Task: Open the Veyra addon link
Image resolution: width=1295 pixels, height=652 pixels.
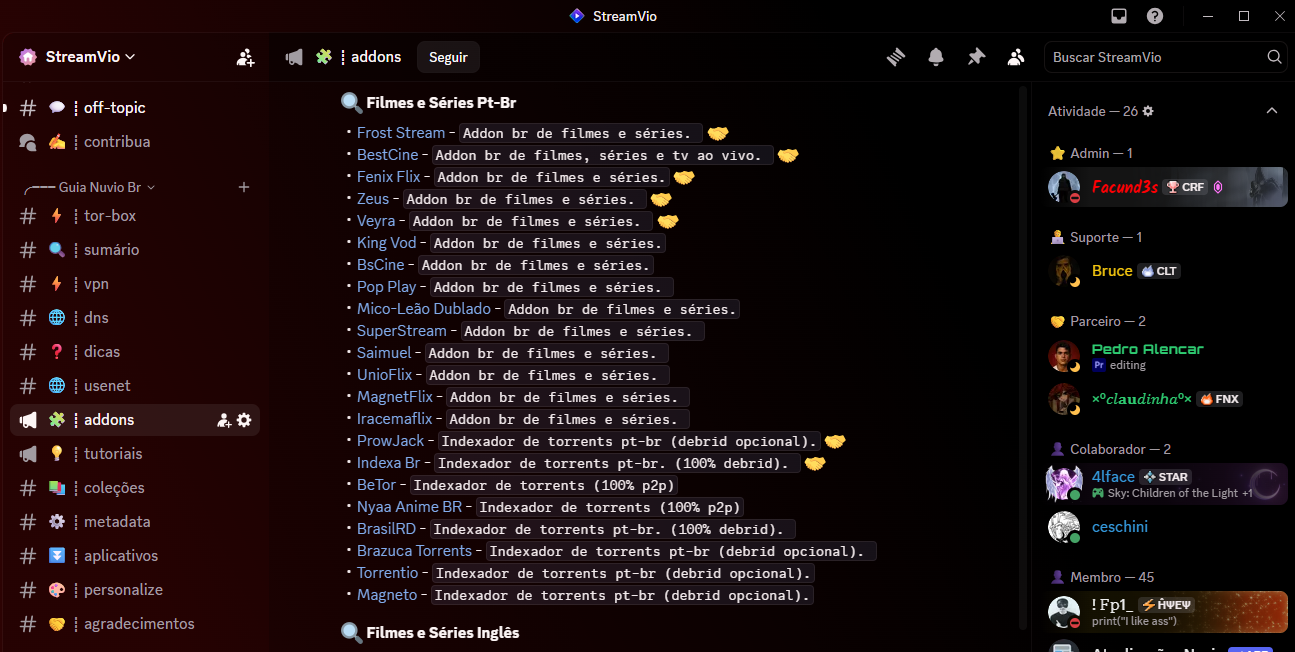Action: click(x=376, y=221)
